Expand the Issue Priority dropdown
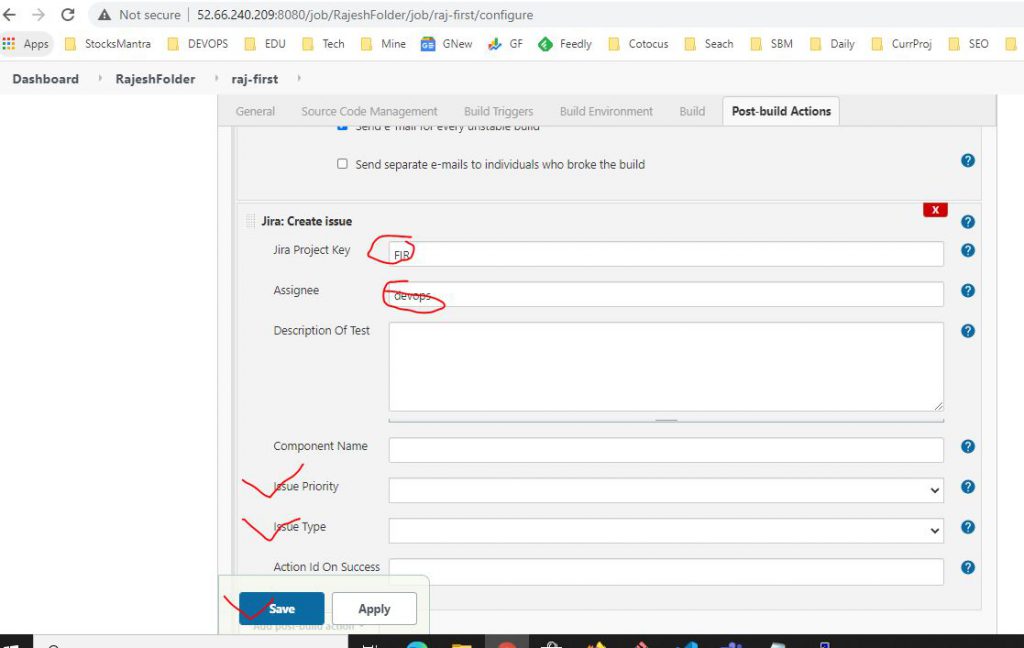This screenshot has height=648, width=1024. 666,490
